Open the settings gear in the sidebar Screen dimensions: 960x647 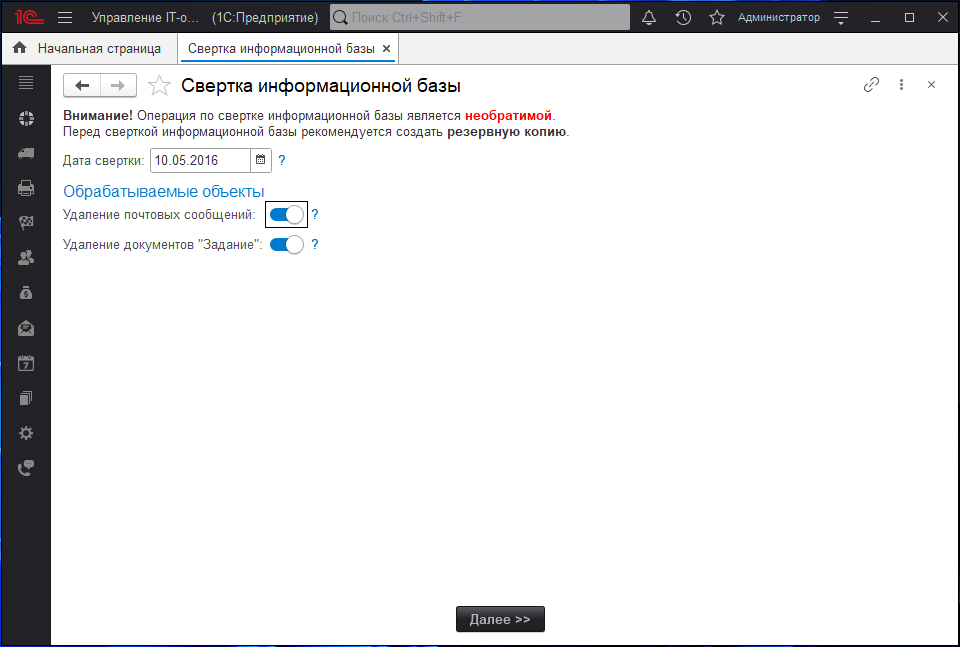pyautogui.click(x=26, y=433)
